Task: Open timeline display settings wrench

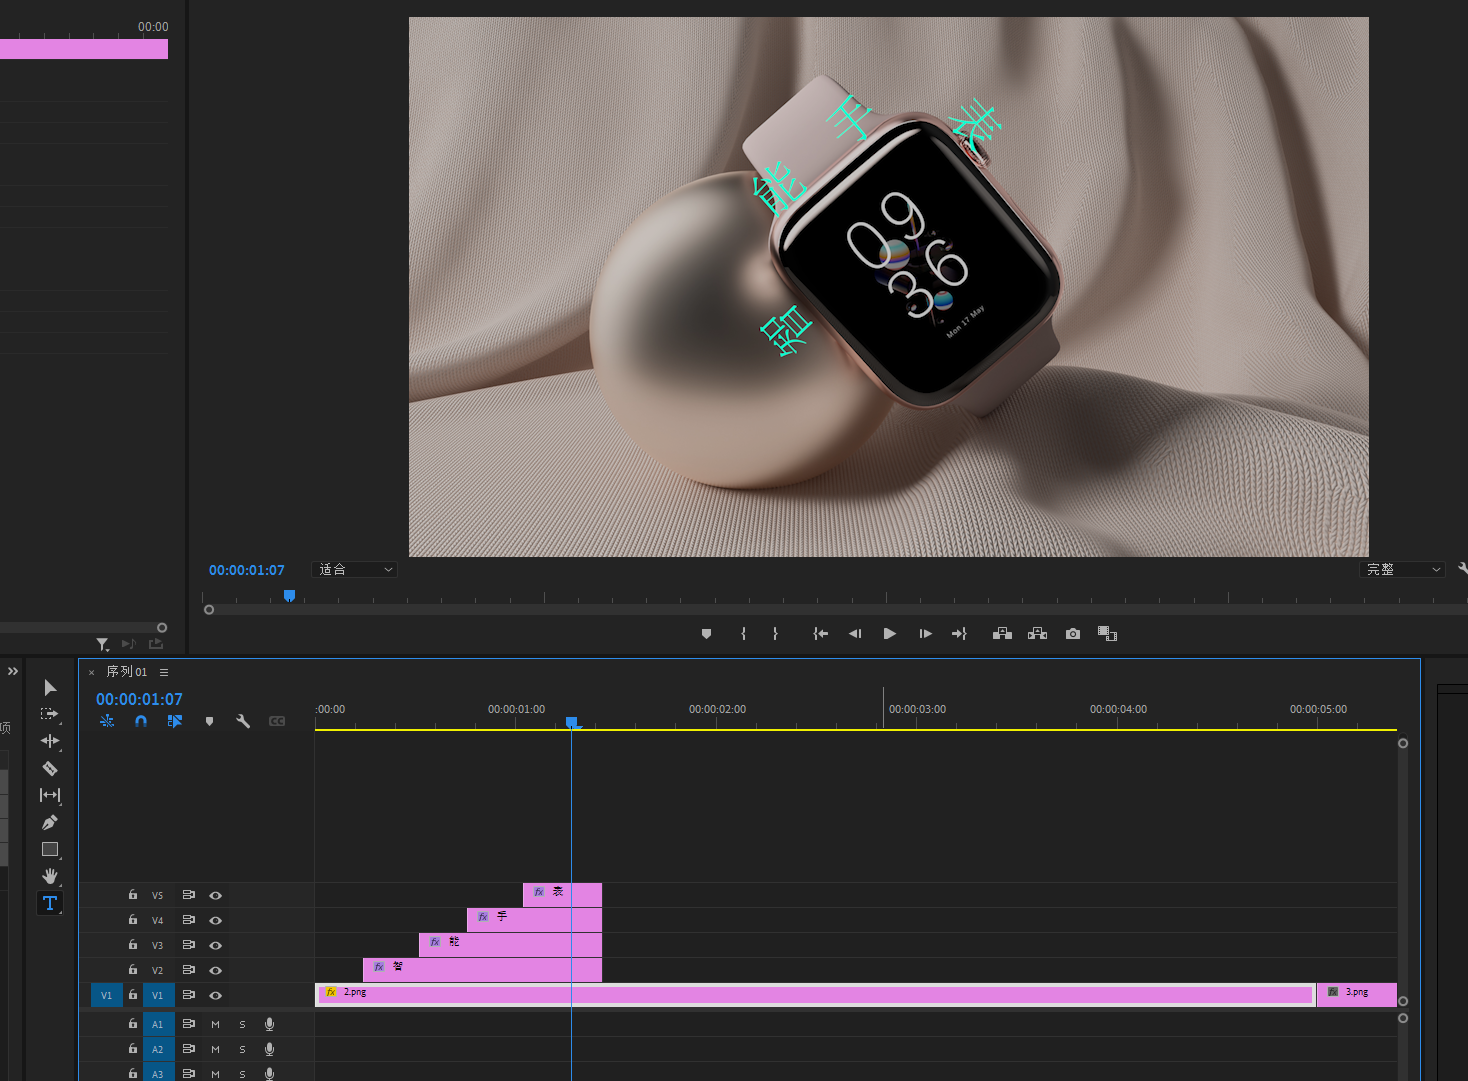Action: (x=243, y=721)
